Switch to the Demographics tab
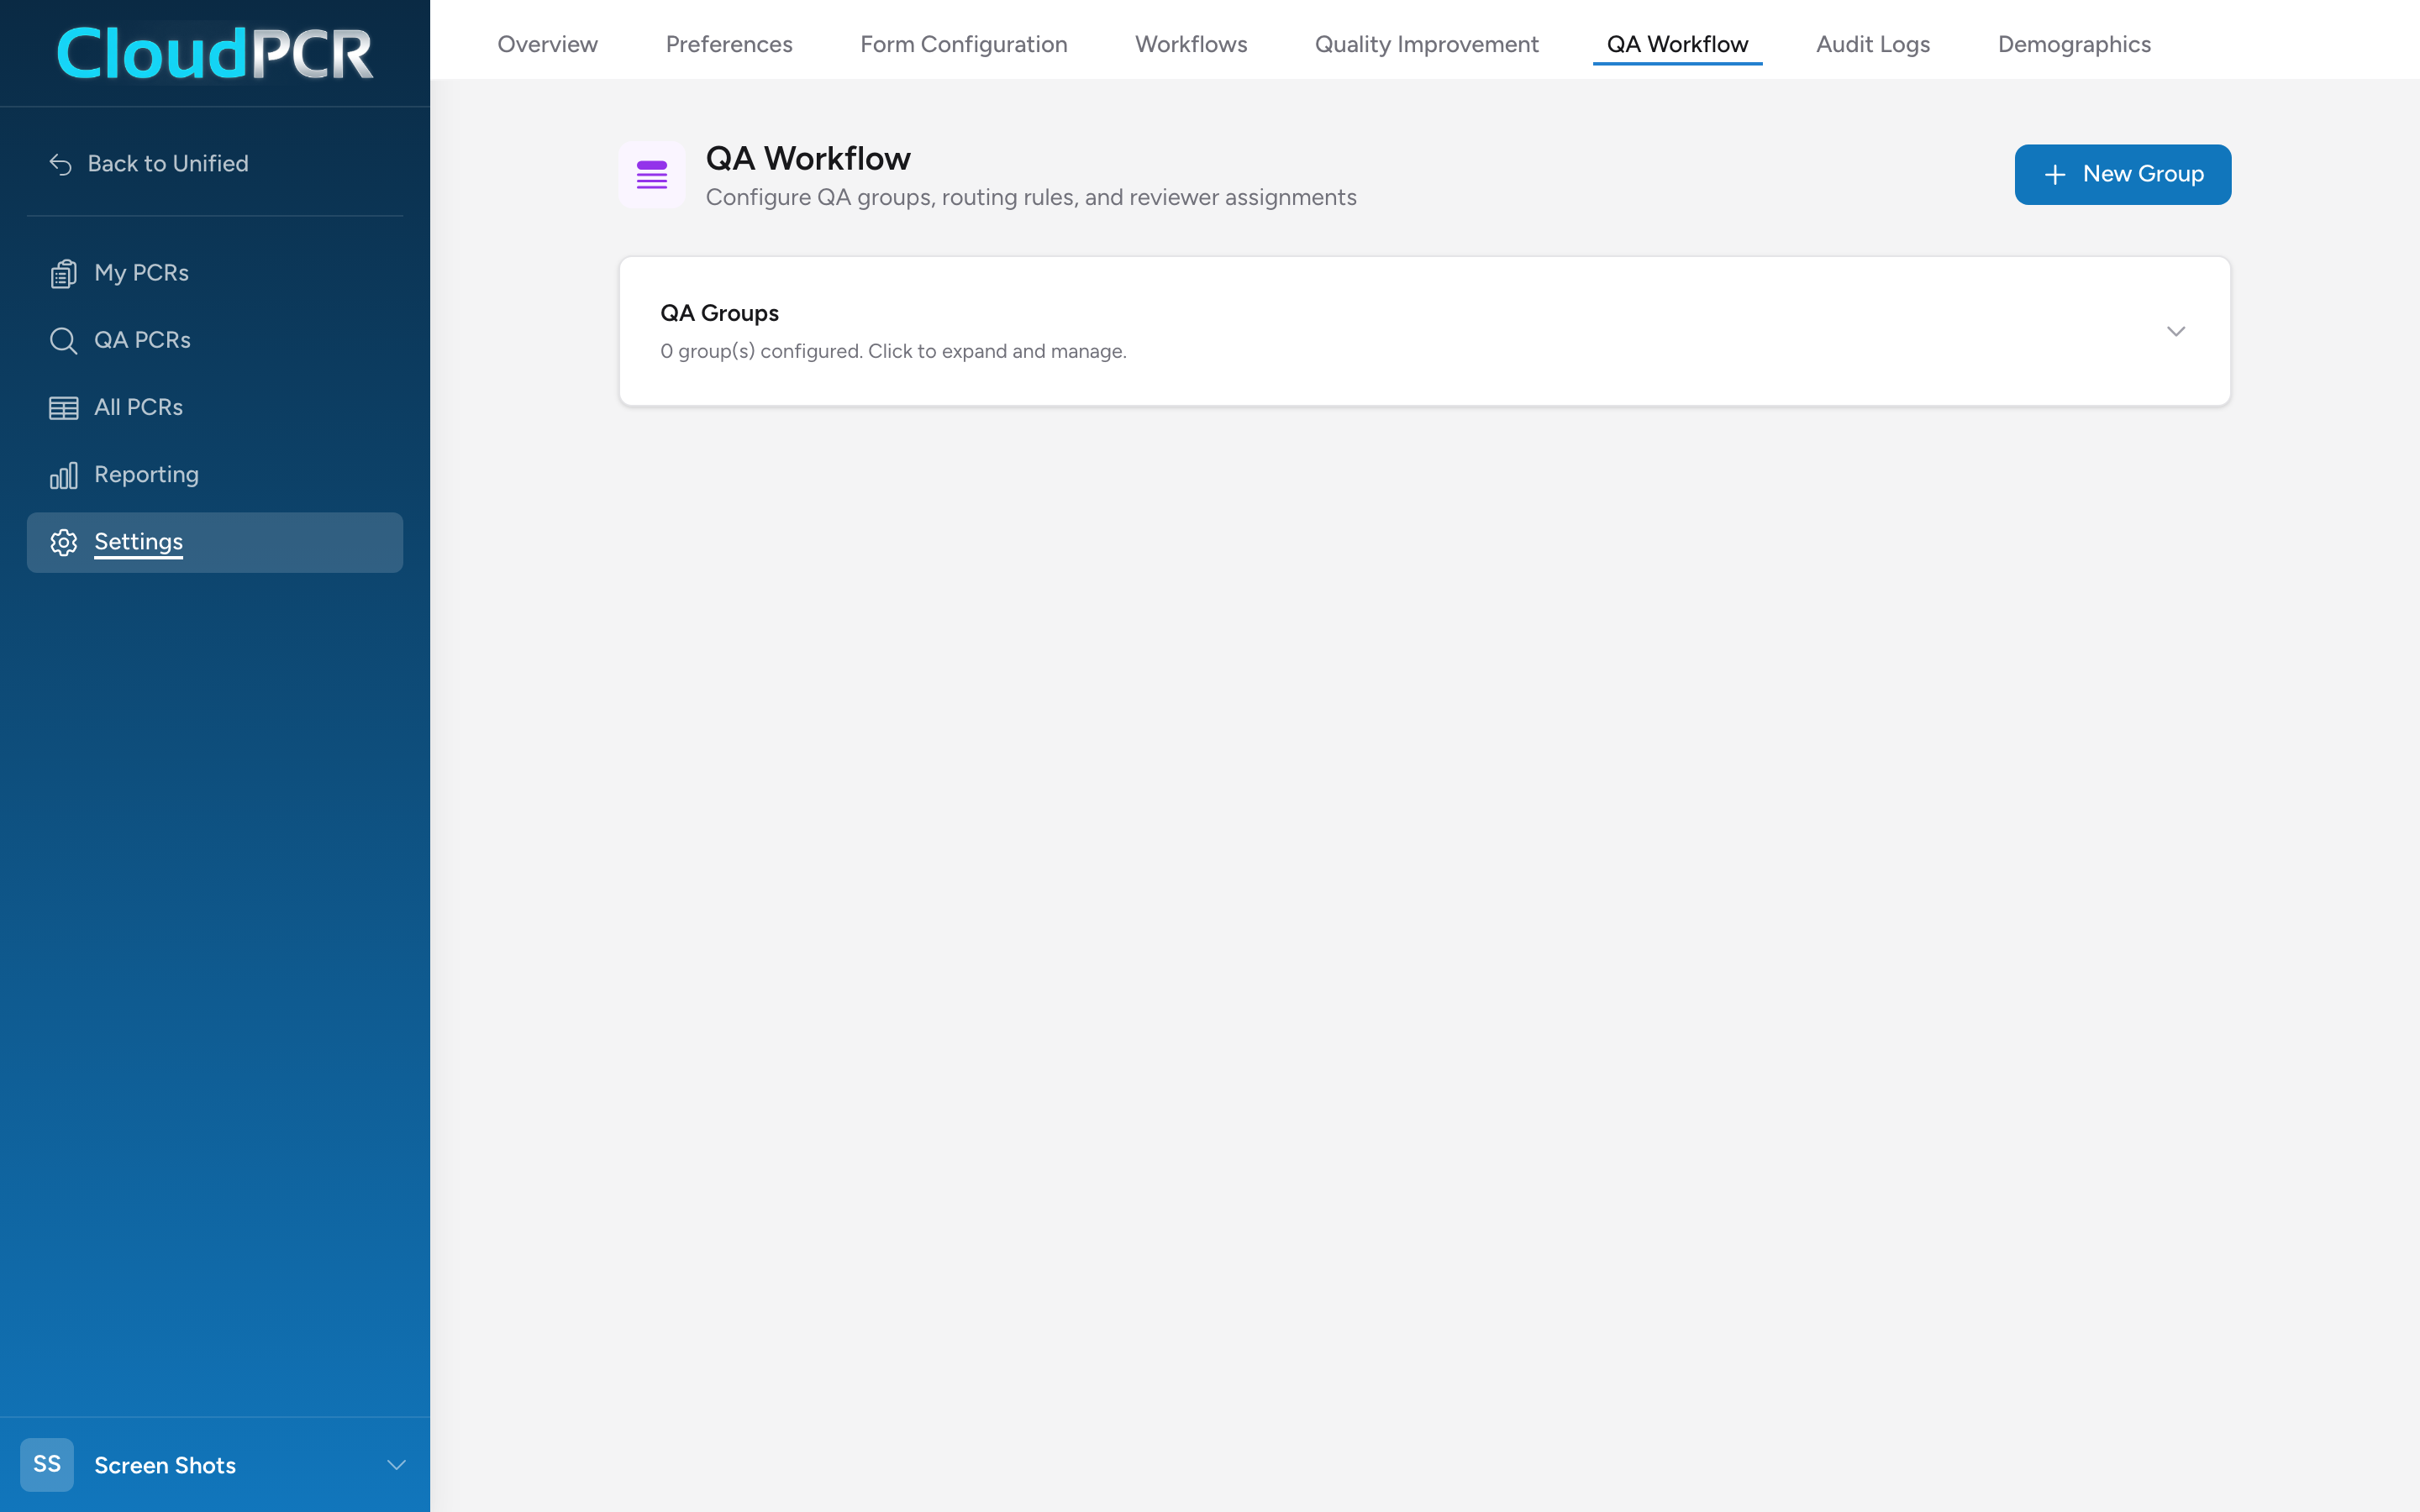The image size is (2420, 1512). pos(2074,44)
